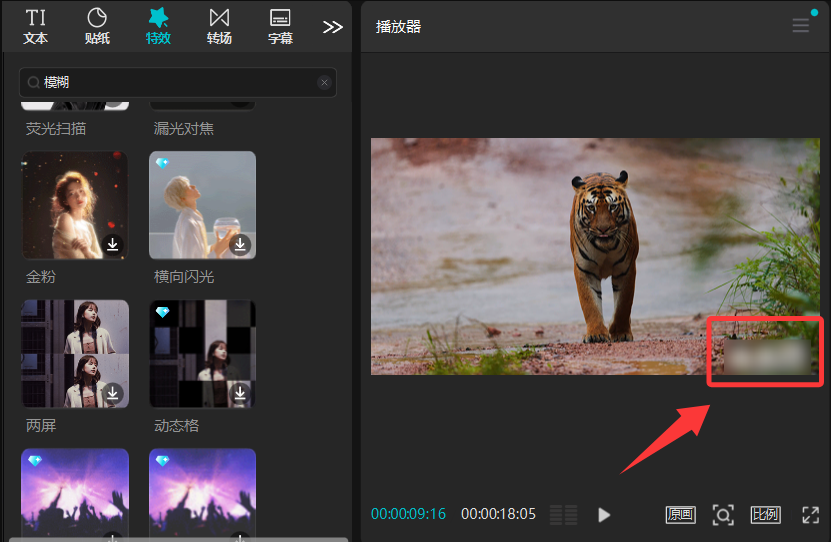Enter fullscreen player mode
Viewport: 831px width, 542px height.
click(x=810, y=515)
